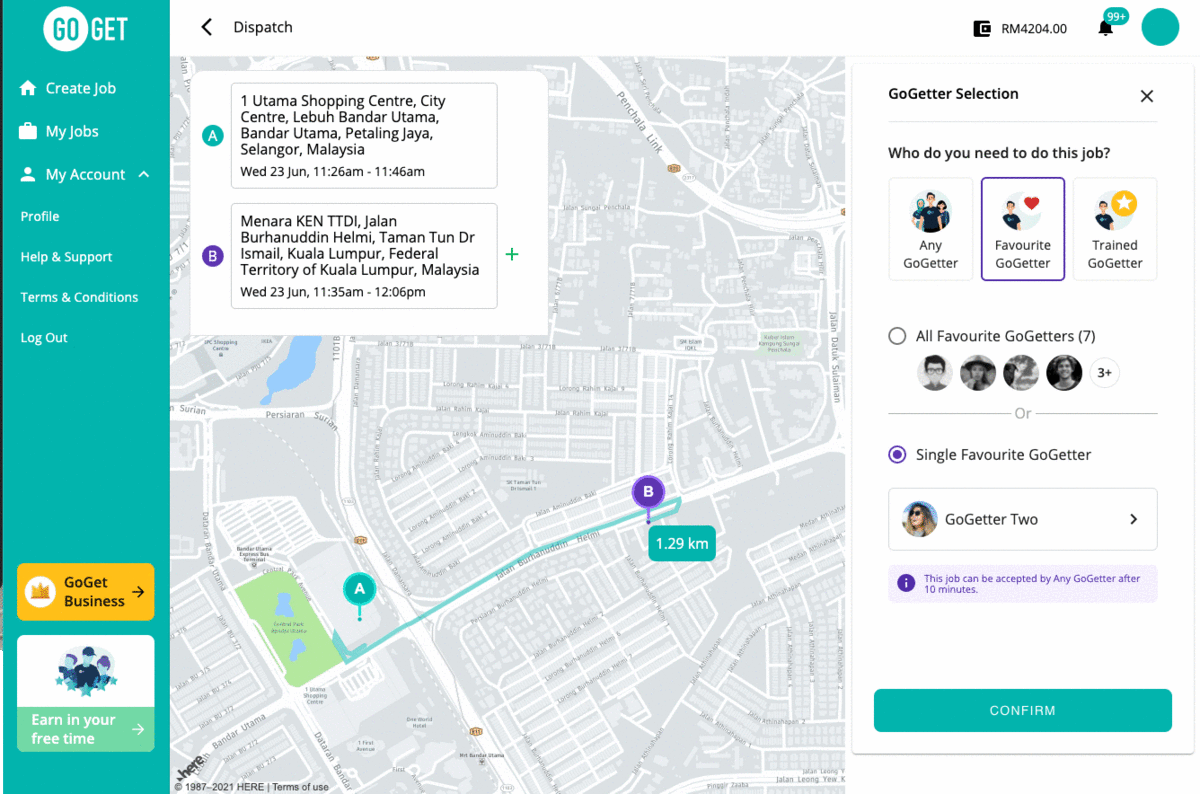The width and height of the screenshot is (1200, 794).
Task: Click the green plus to add stop
Action: [x=512, y=255]
